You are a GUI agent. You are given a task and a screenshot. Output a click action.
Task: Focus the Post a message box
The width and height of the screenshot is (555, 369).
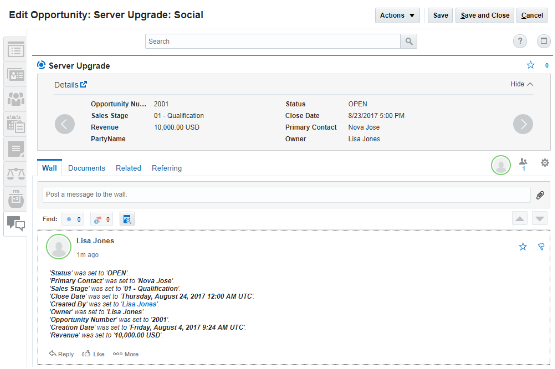coord(286,195)
